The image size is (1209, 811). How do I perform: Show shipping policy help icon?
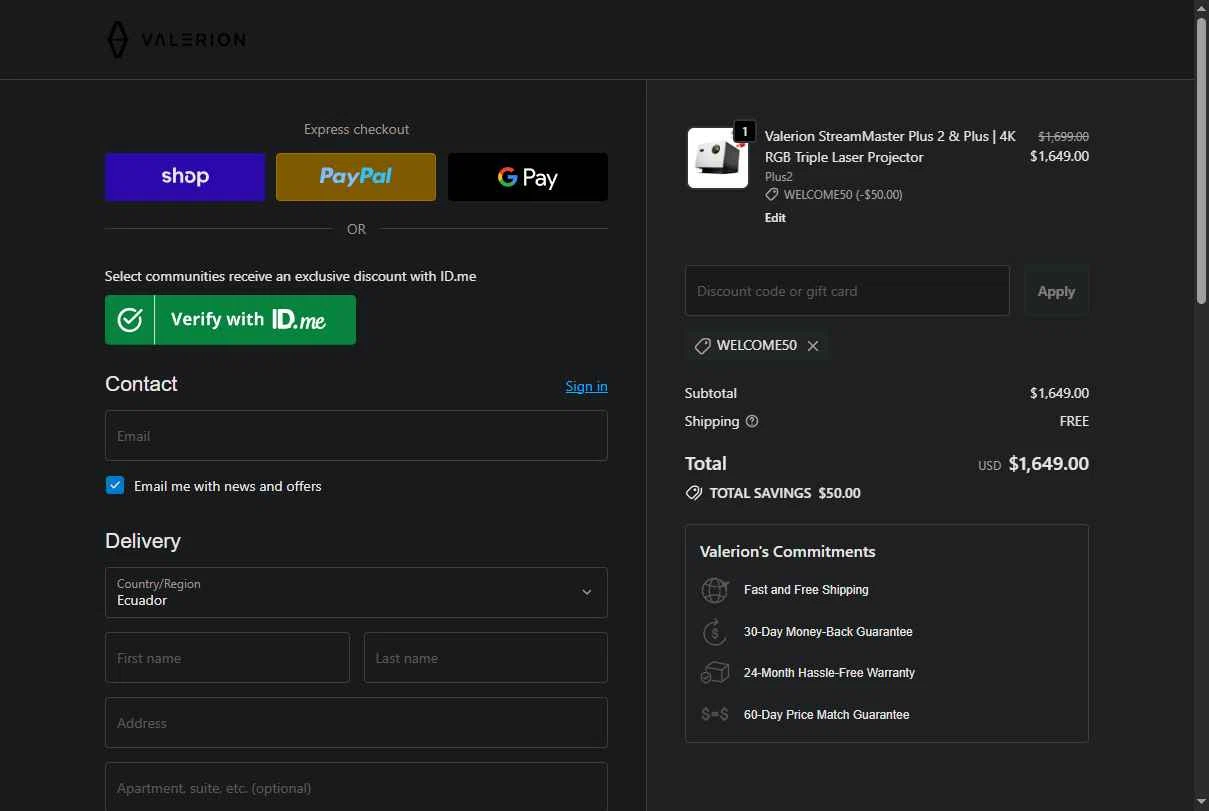pos(752,421)
